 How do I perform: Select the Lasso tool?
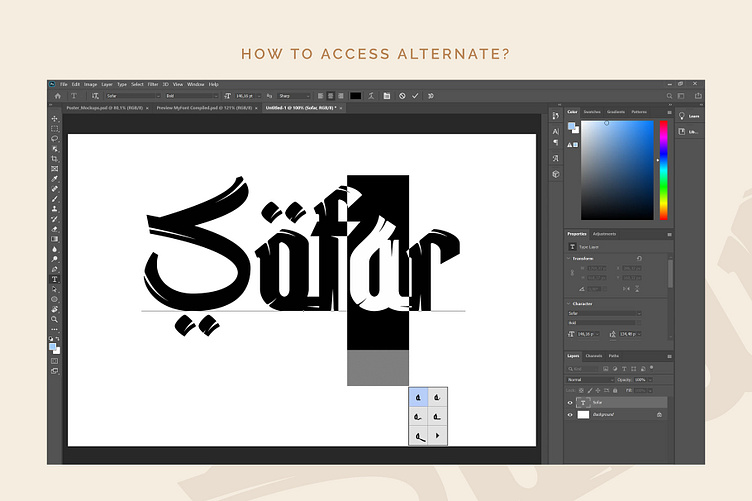(x=55, y=139)
